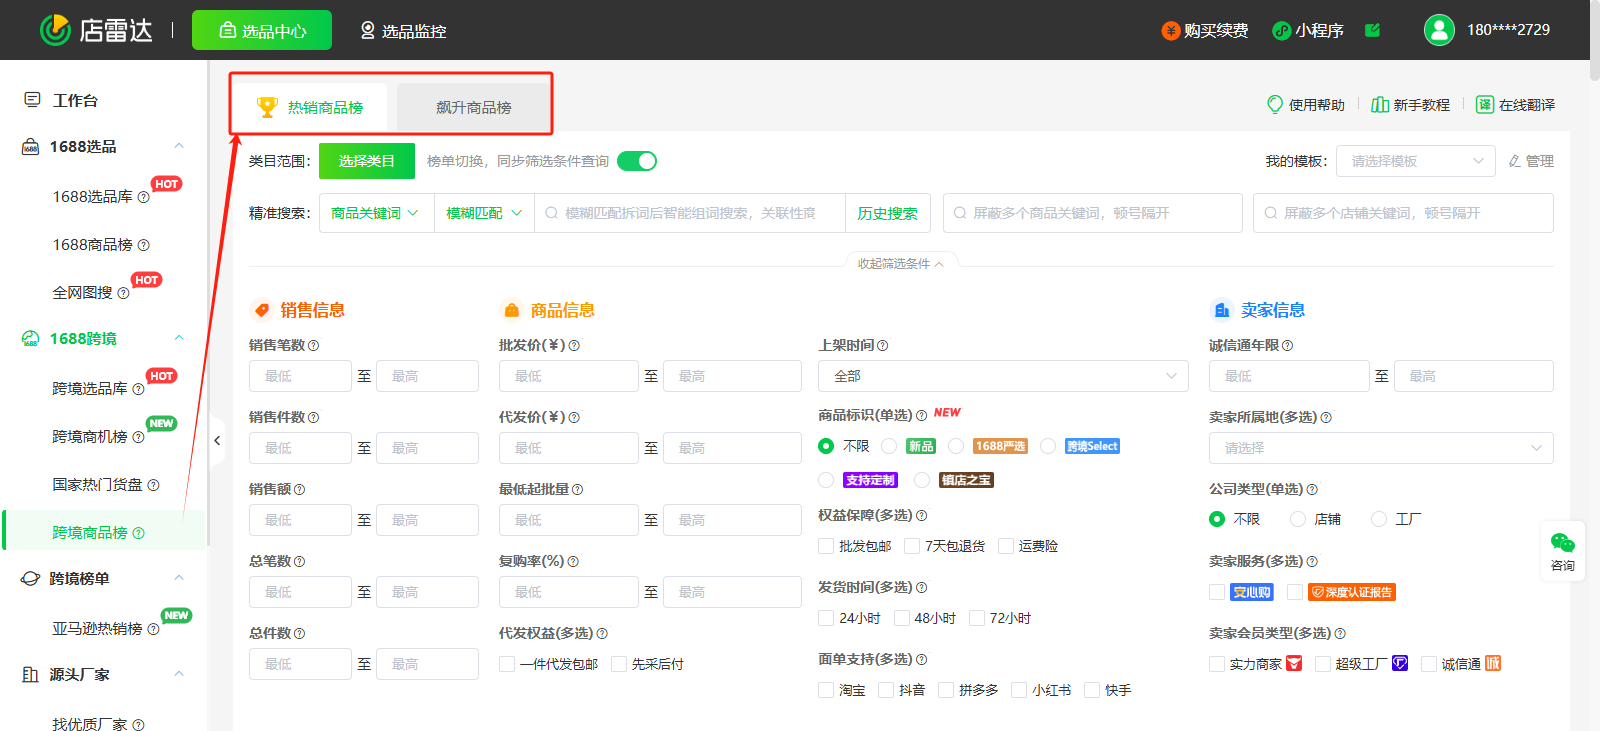Open the 请选择模板 template dropdown
Image resolution: width=1600 pixels, height=731 pixels.
coord(1416,161)
